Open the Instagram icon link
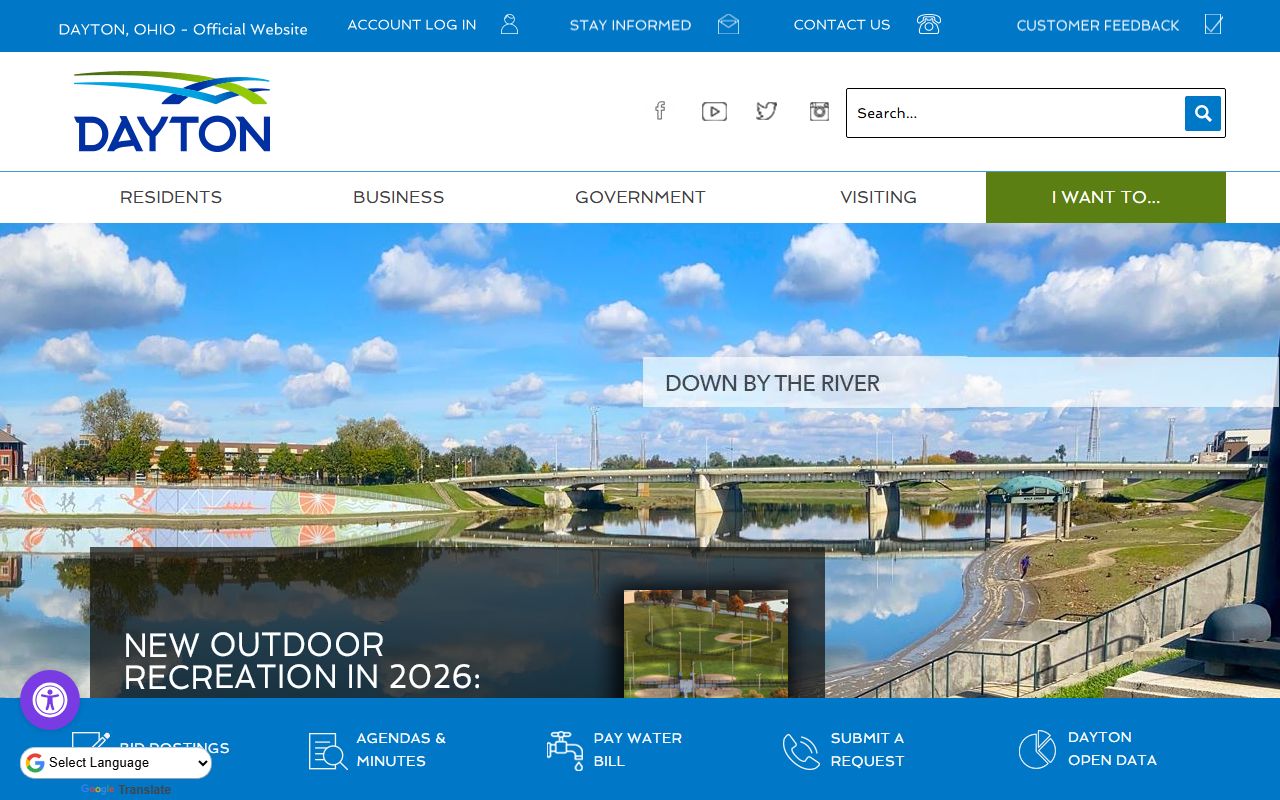Screen dimensions: 1280x800 [819, 111]
